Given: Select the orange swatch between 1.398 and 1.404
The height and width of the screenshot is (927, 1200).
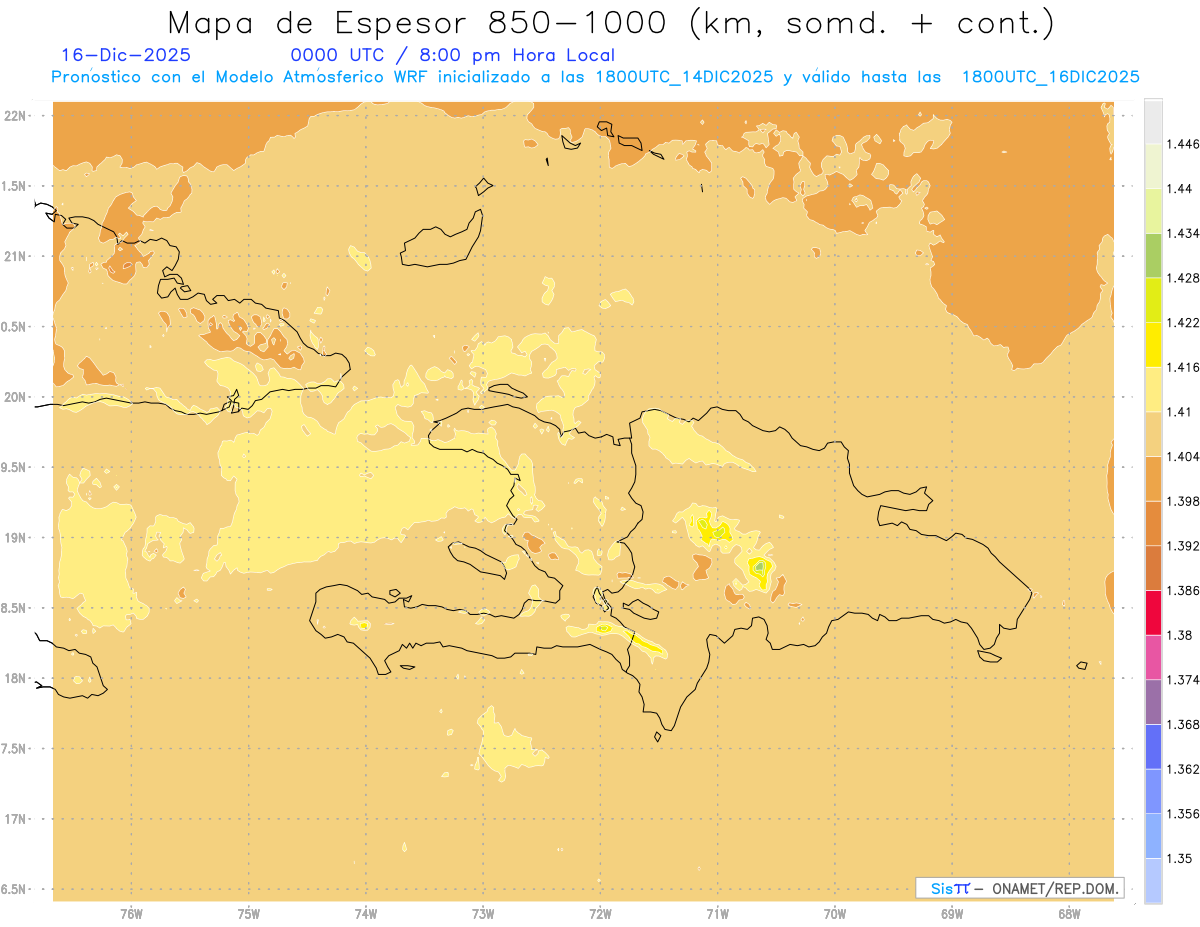Looking at the screenshot, I should point(1153,478).
